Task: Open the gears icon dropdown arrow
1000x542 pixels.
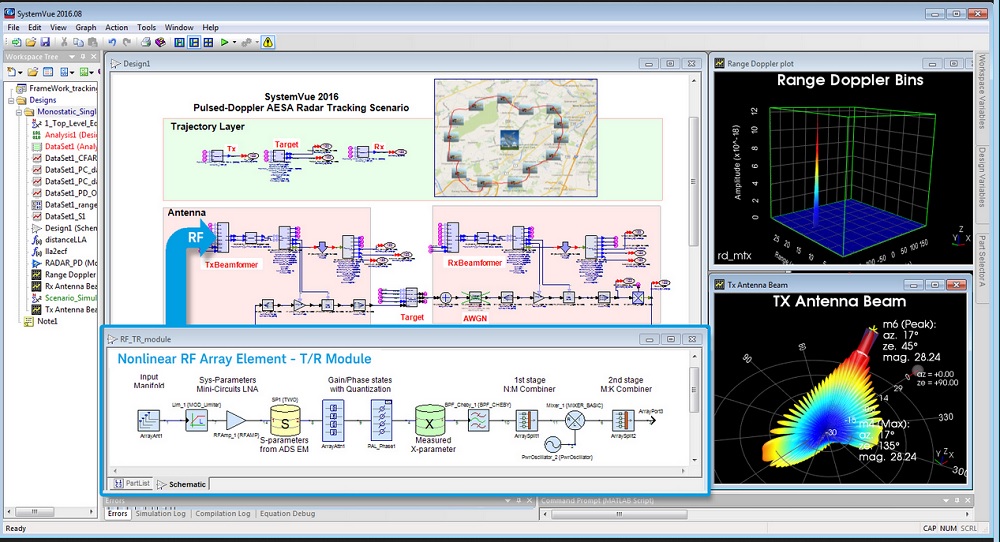Action: 256,43
